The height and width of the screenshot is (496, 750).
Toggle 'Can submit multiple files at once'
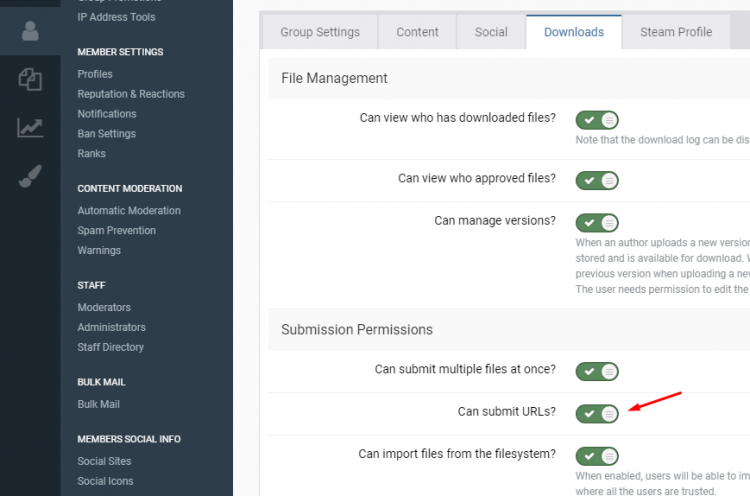click(x=597, y=371)
